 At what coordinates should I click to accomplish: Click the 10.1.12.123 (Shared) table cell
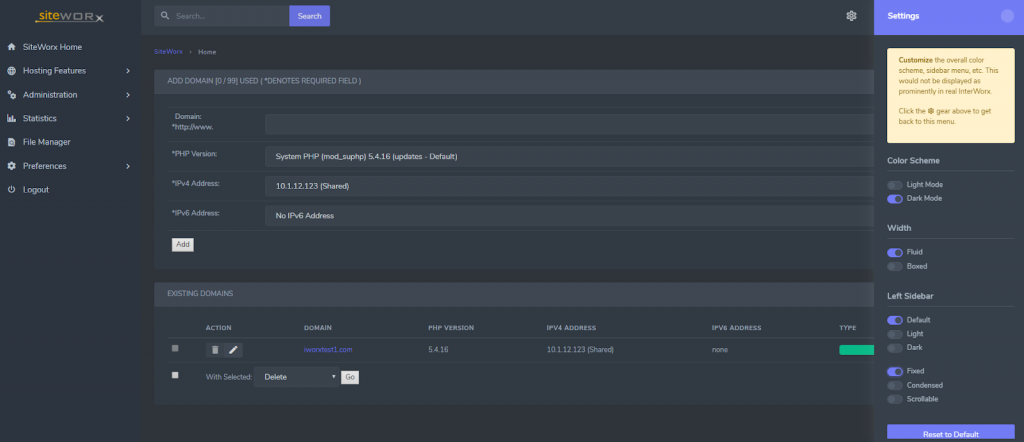580,350
